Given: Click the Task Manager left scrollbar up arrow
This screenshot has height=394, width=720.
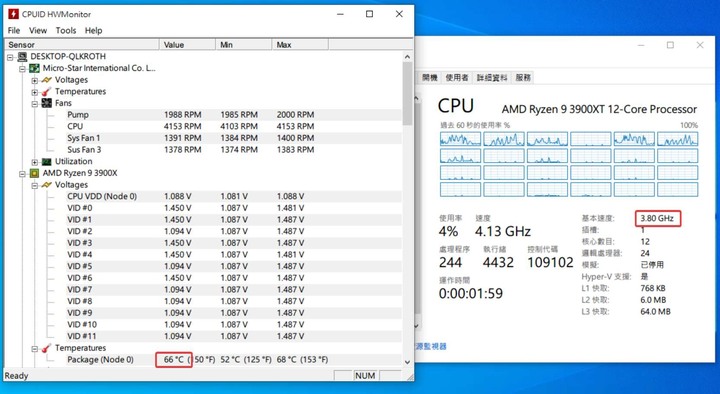Looking at the screenshot, I should pyautogui.click(x=416, y=98).
